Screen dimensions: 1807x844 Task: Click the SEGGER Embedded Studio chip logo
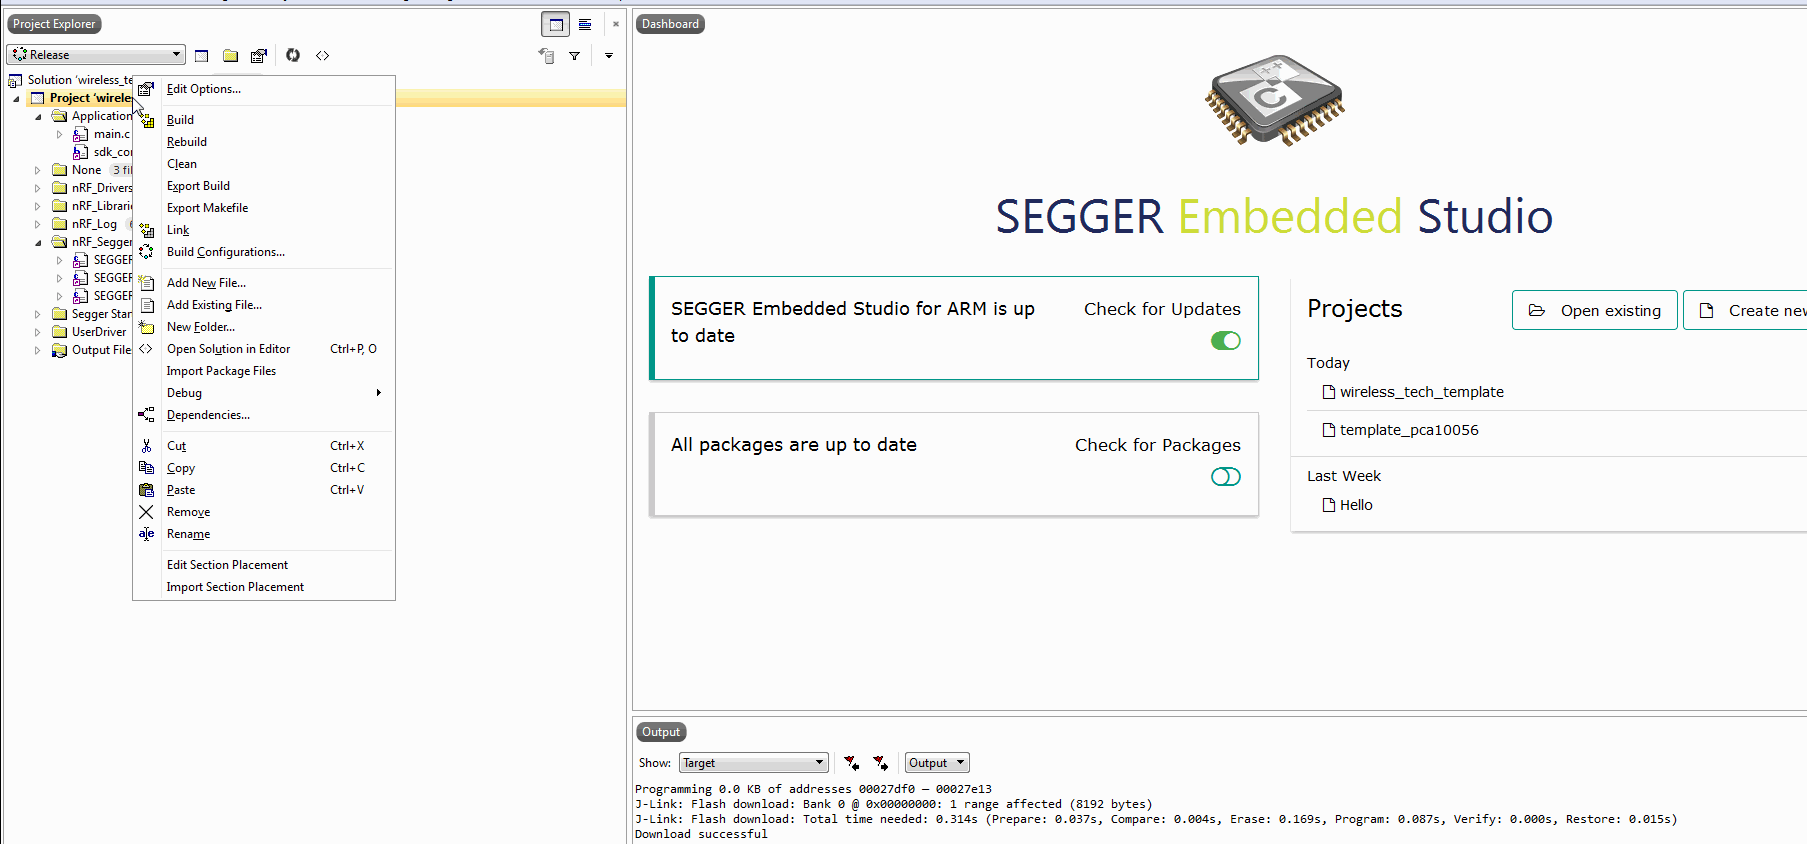click(1274, 100)
